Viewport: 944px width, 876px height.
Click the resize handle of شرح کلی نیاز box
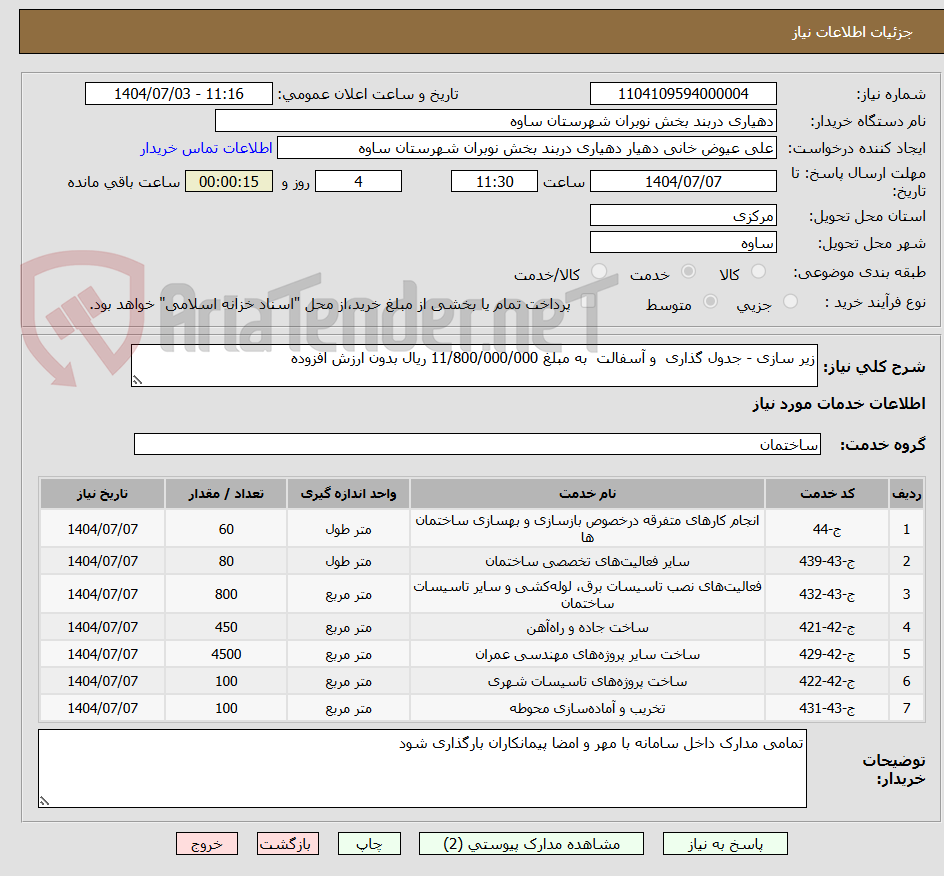139,381
